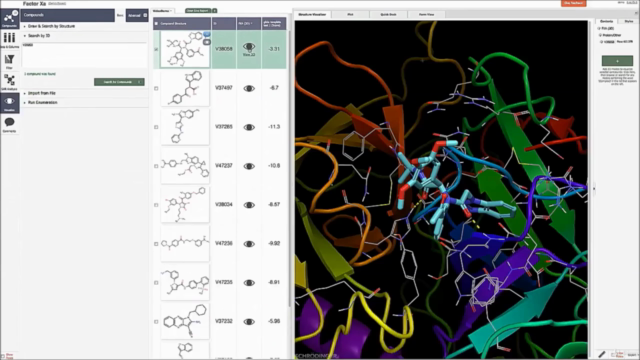Open the Rows & Columns sidebar tool
640x360 pixels.
point(9,40)
